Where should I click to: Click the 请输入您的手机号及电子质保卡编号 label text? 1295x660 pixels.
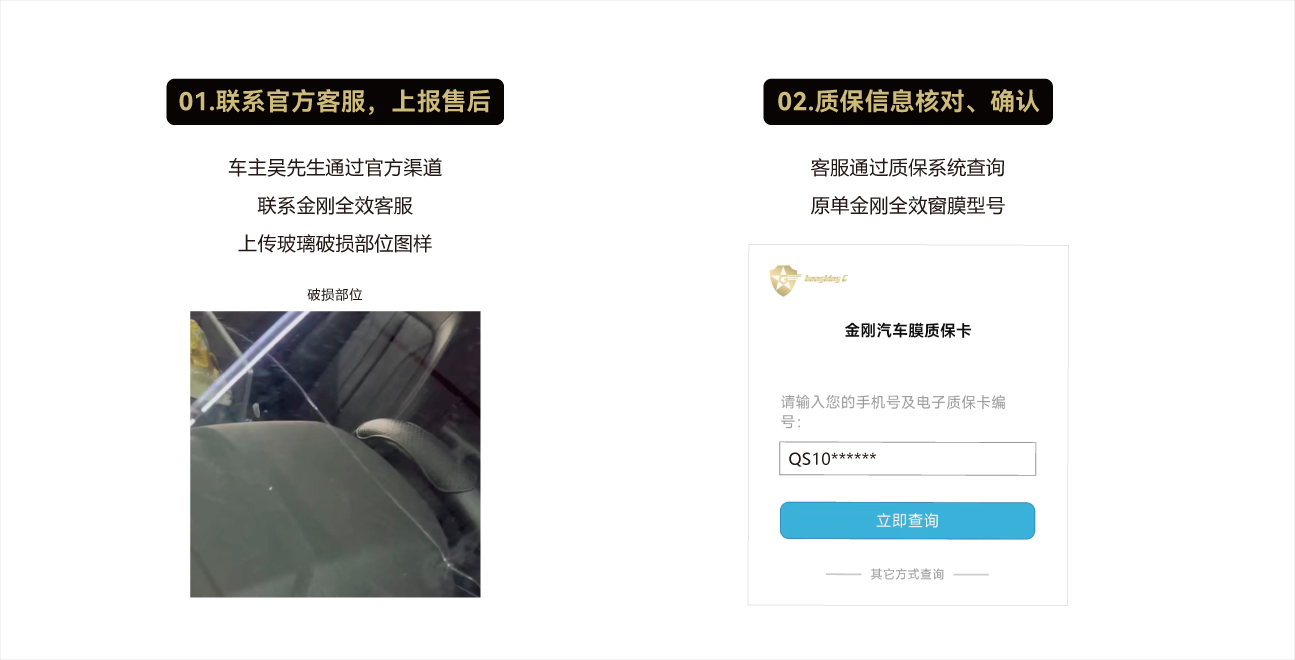point(893,412)
